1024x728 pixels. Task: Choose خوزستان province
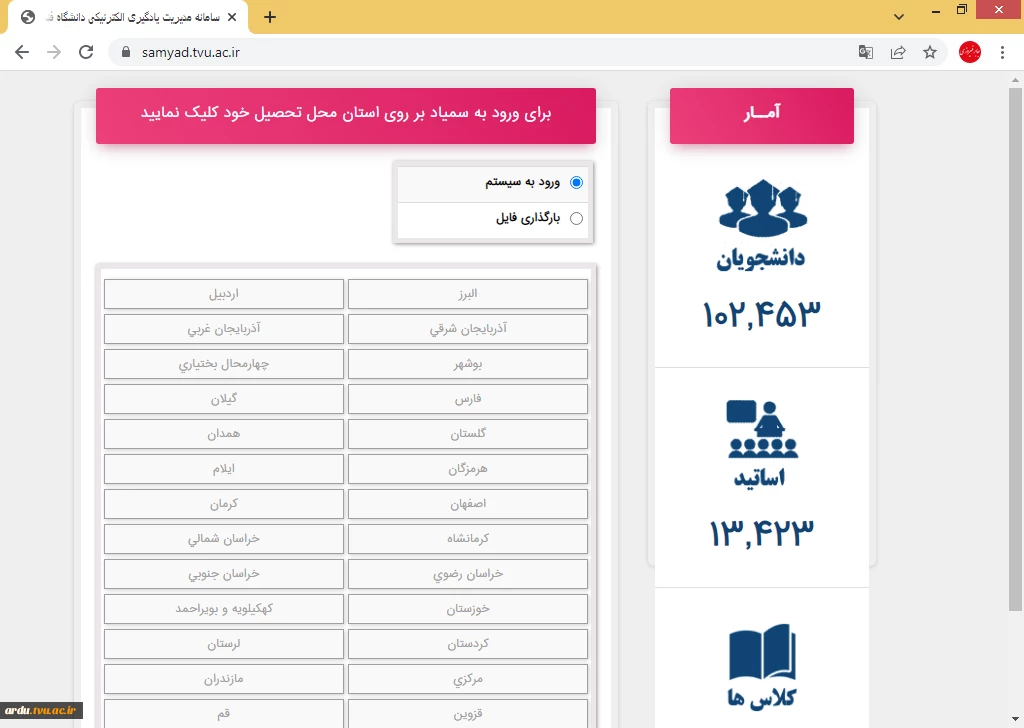[x=468, y=609]
